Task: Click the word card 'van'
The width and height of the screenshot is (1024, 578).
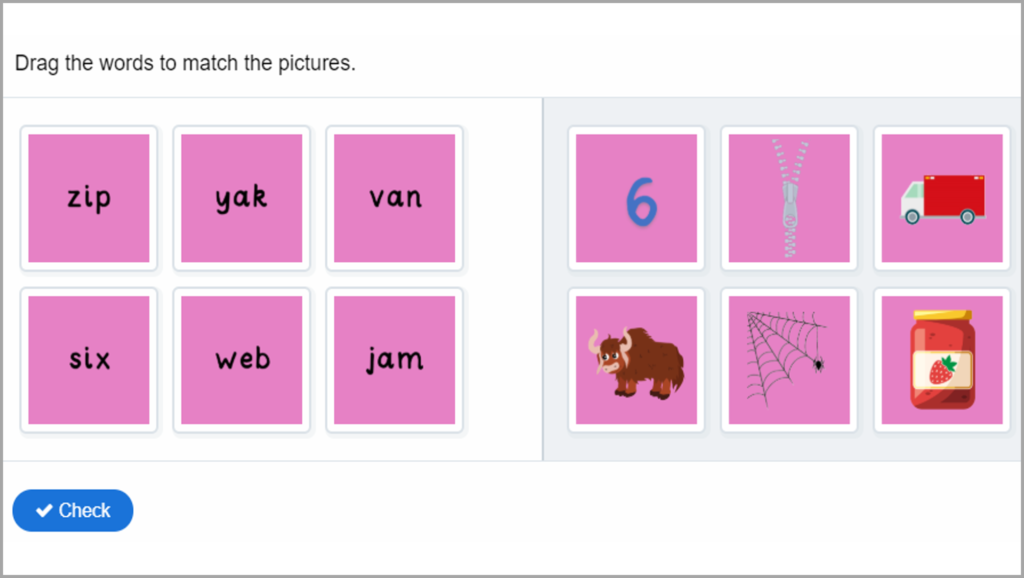Action: click(x=393, y=197)
